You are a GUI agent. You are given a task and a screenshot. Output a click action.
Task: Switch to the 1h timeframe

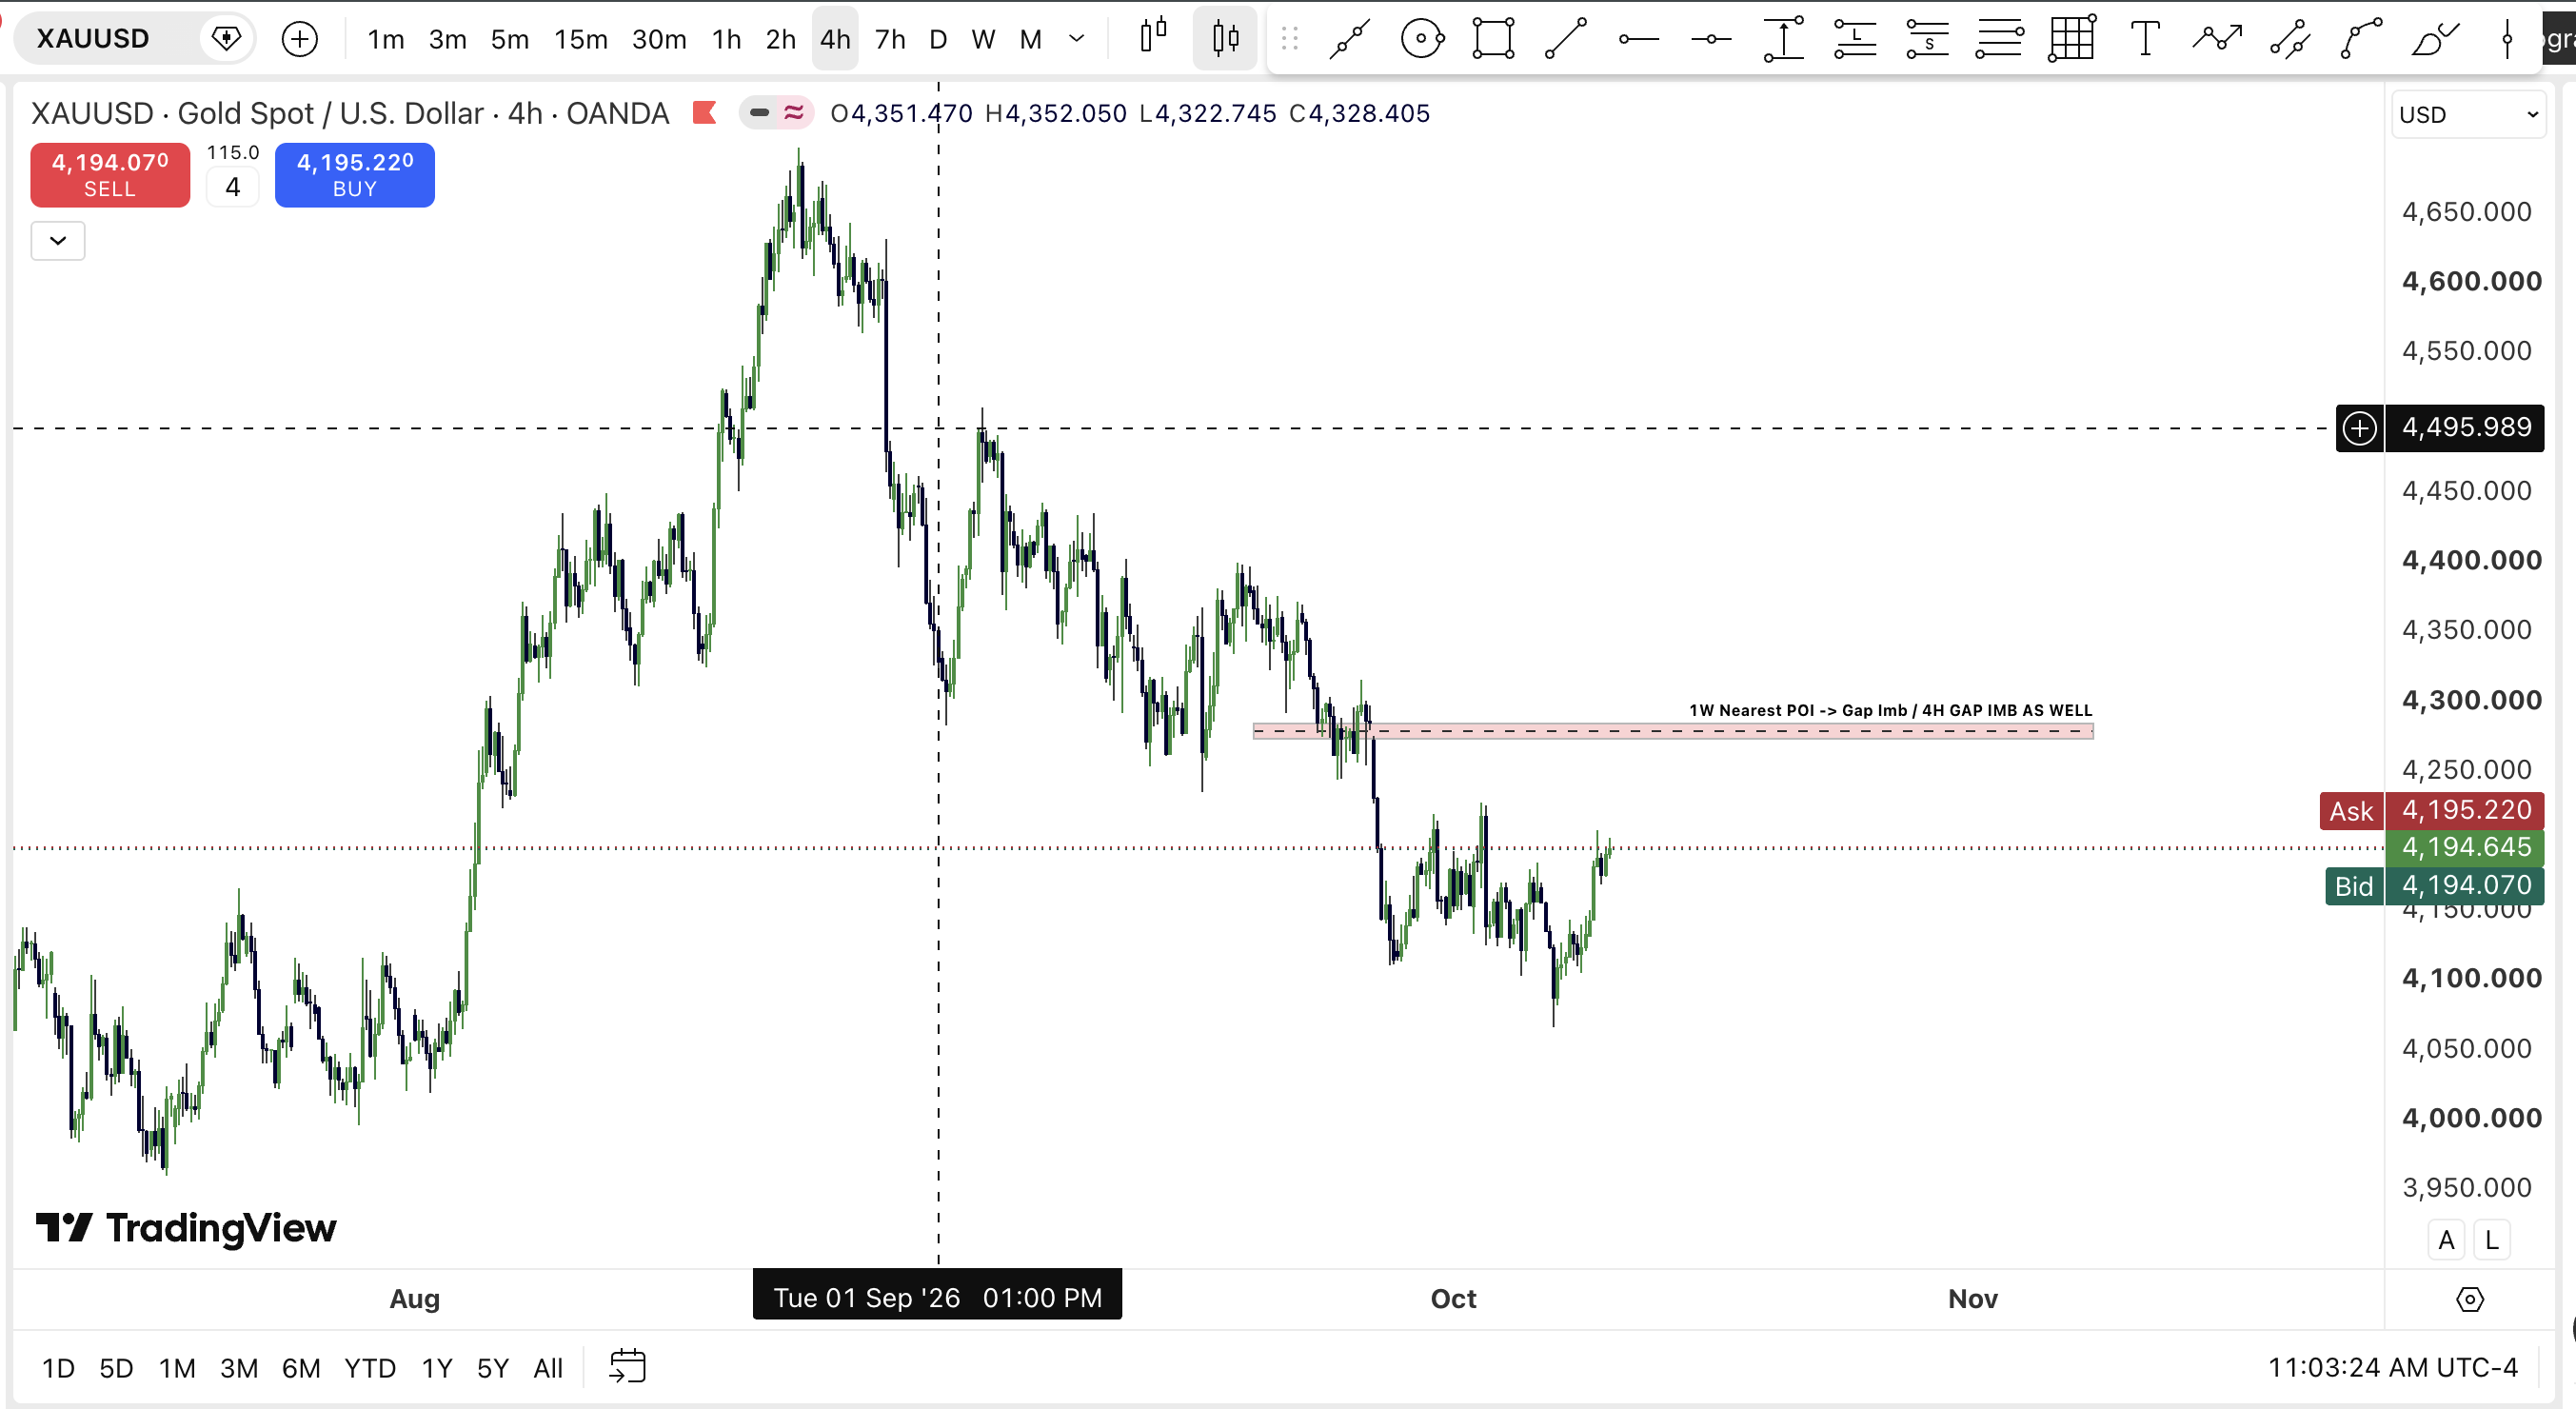[726, 39]
